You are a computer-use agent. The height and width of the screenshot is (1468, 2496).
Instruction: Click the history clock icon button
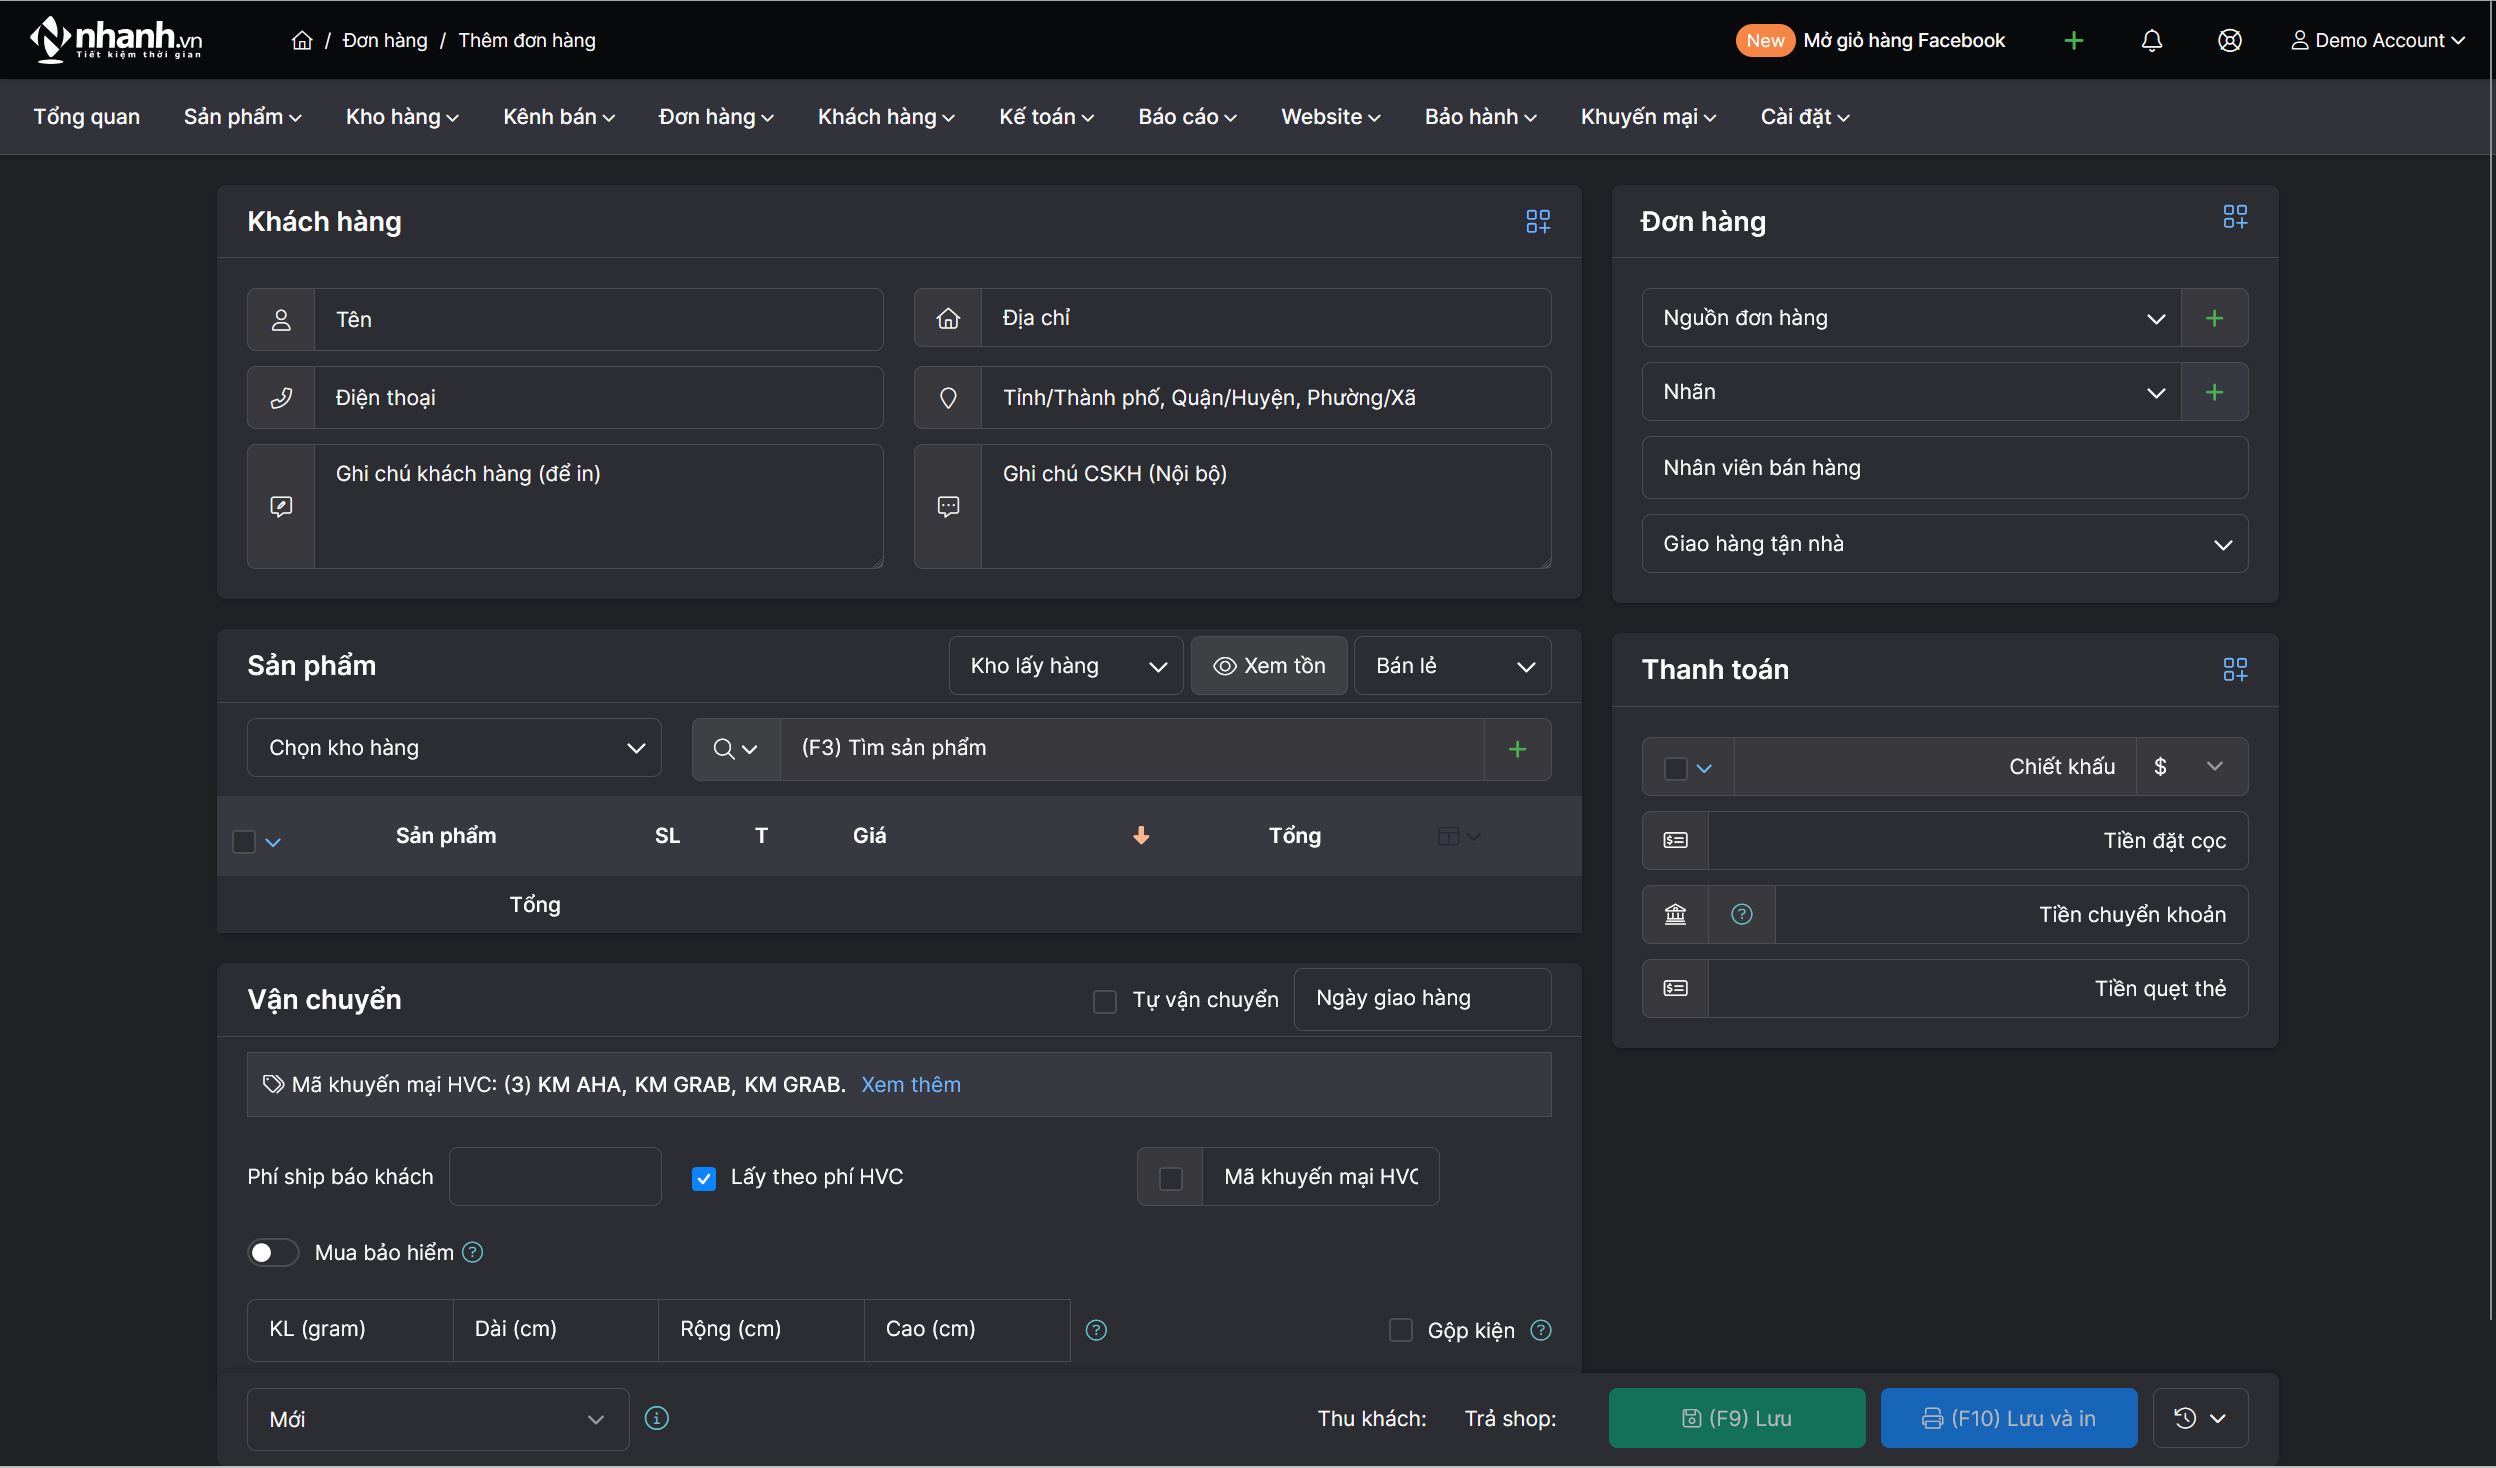2185,1418
